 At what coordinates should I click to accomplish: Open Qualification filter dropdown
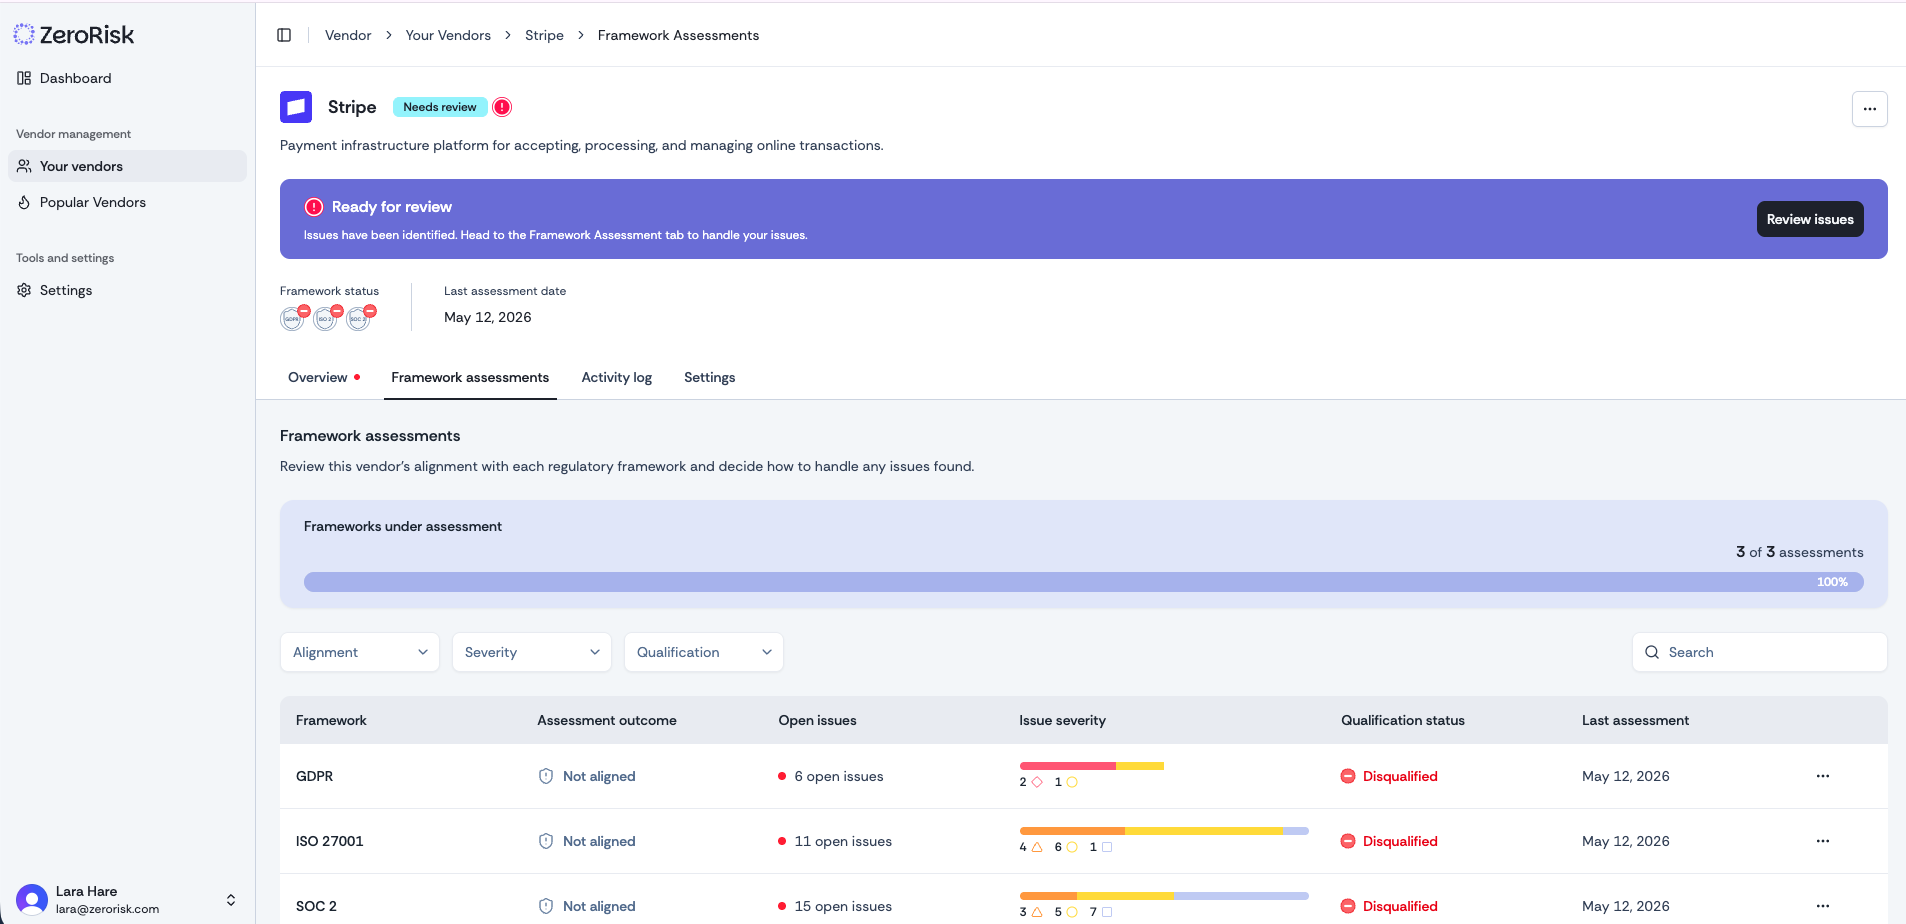tap(704, 652)
